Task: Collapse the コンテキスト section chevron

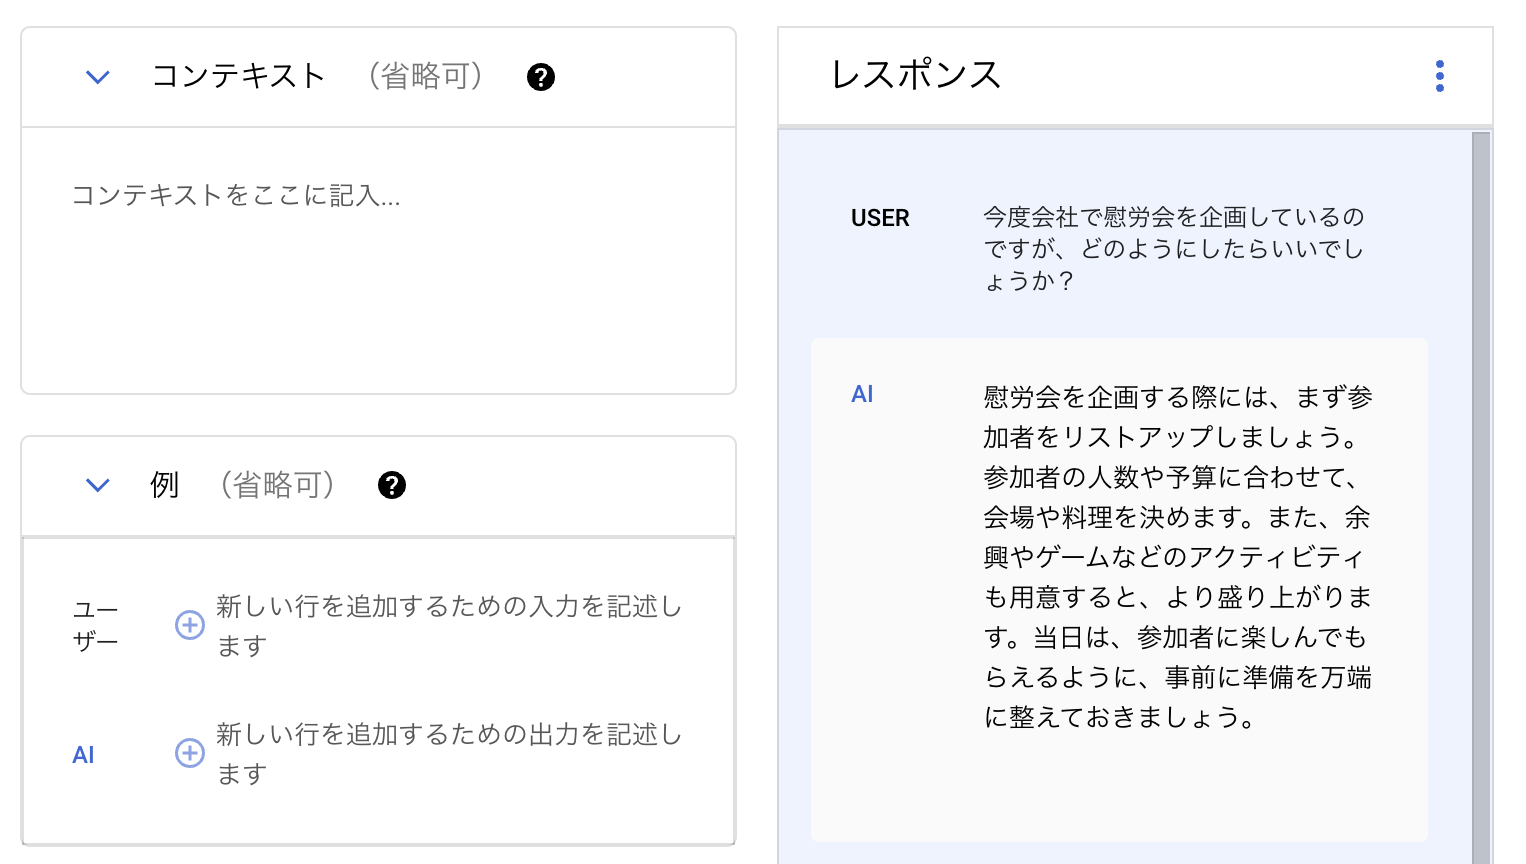Action: 97,77
